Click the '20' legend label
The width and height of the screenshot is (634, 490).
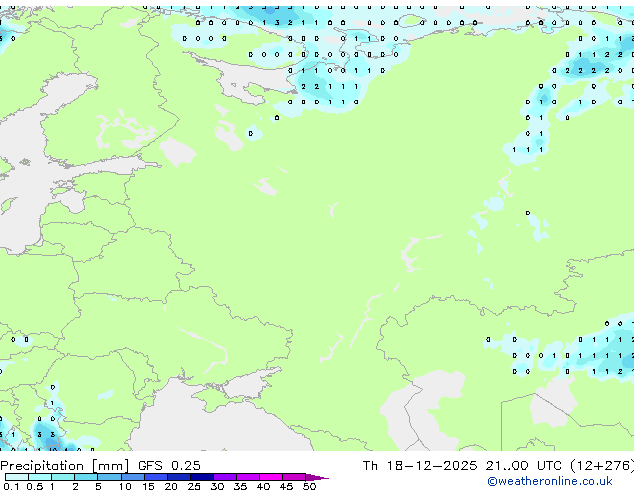tap(171, 486)
